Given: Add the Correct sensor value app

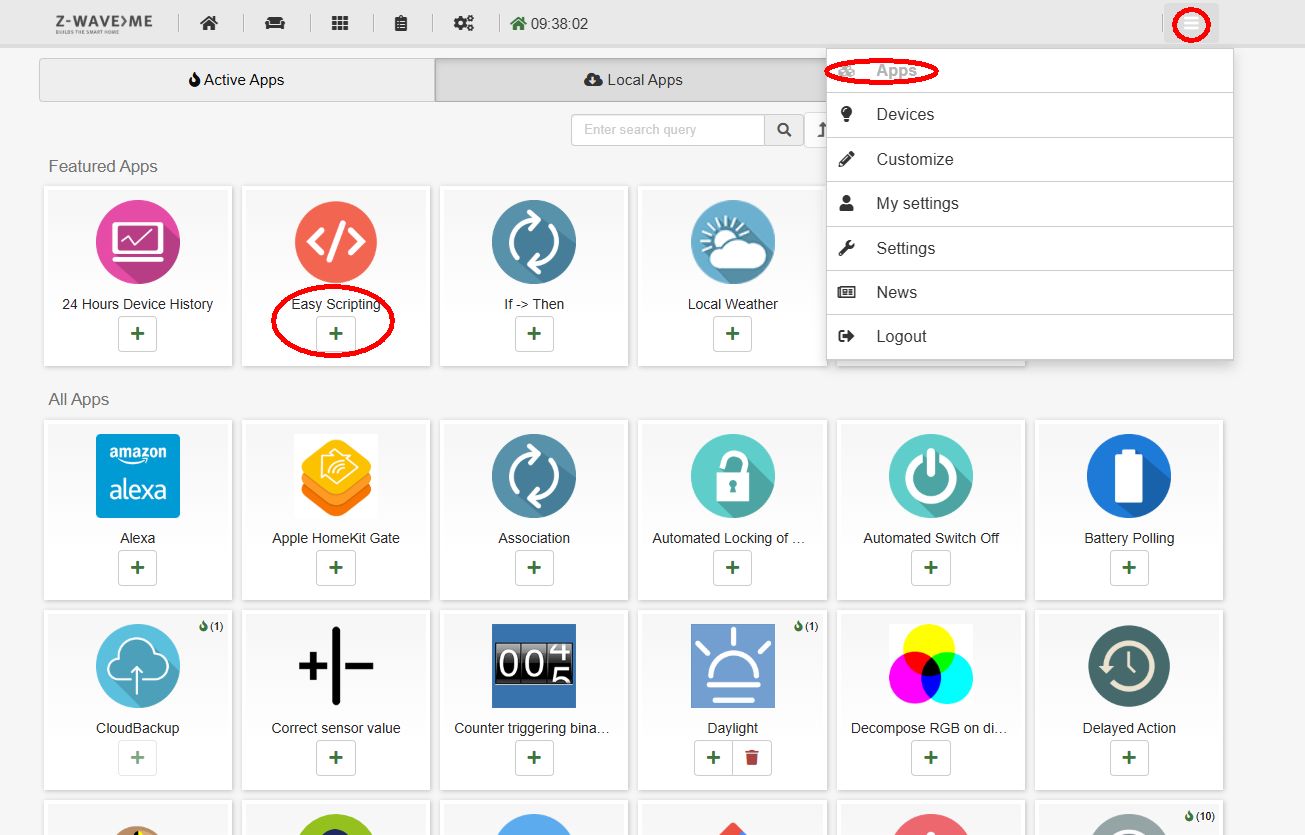Looking at the screenshot, I should pyautogui.click(x=336, y=758).
